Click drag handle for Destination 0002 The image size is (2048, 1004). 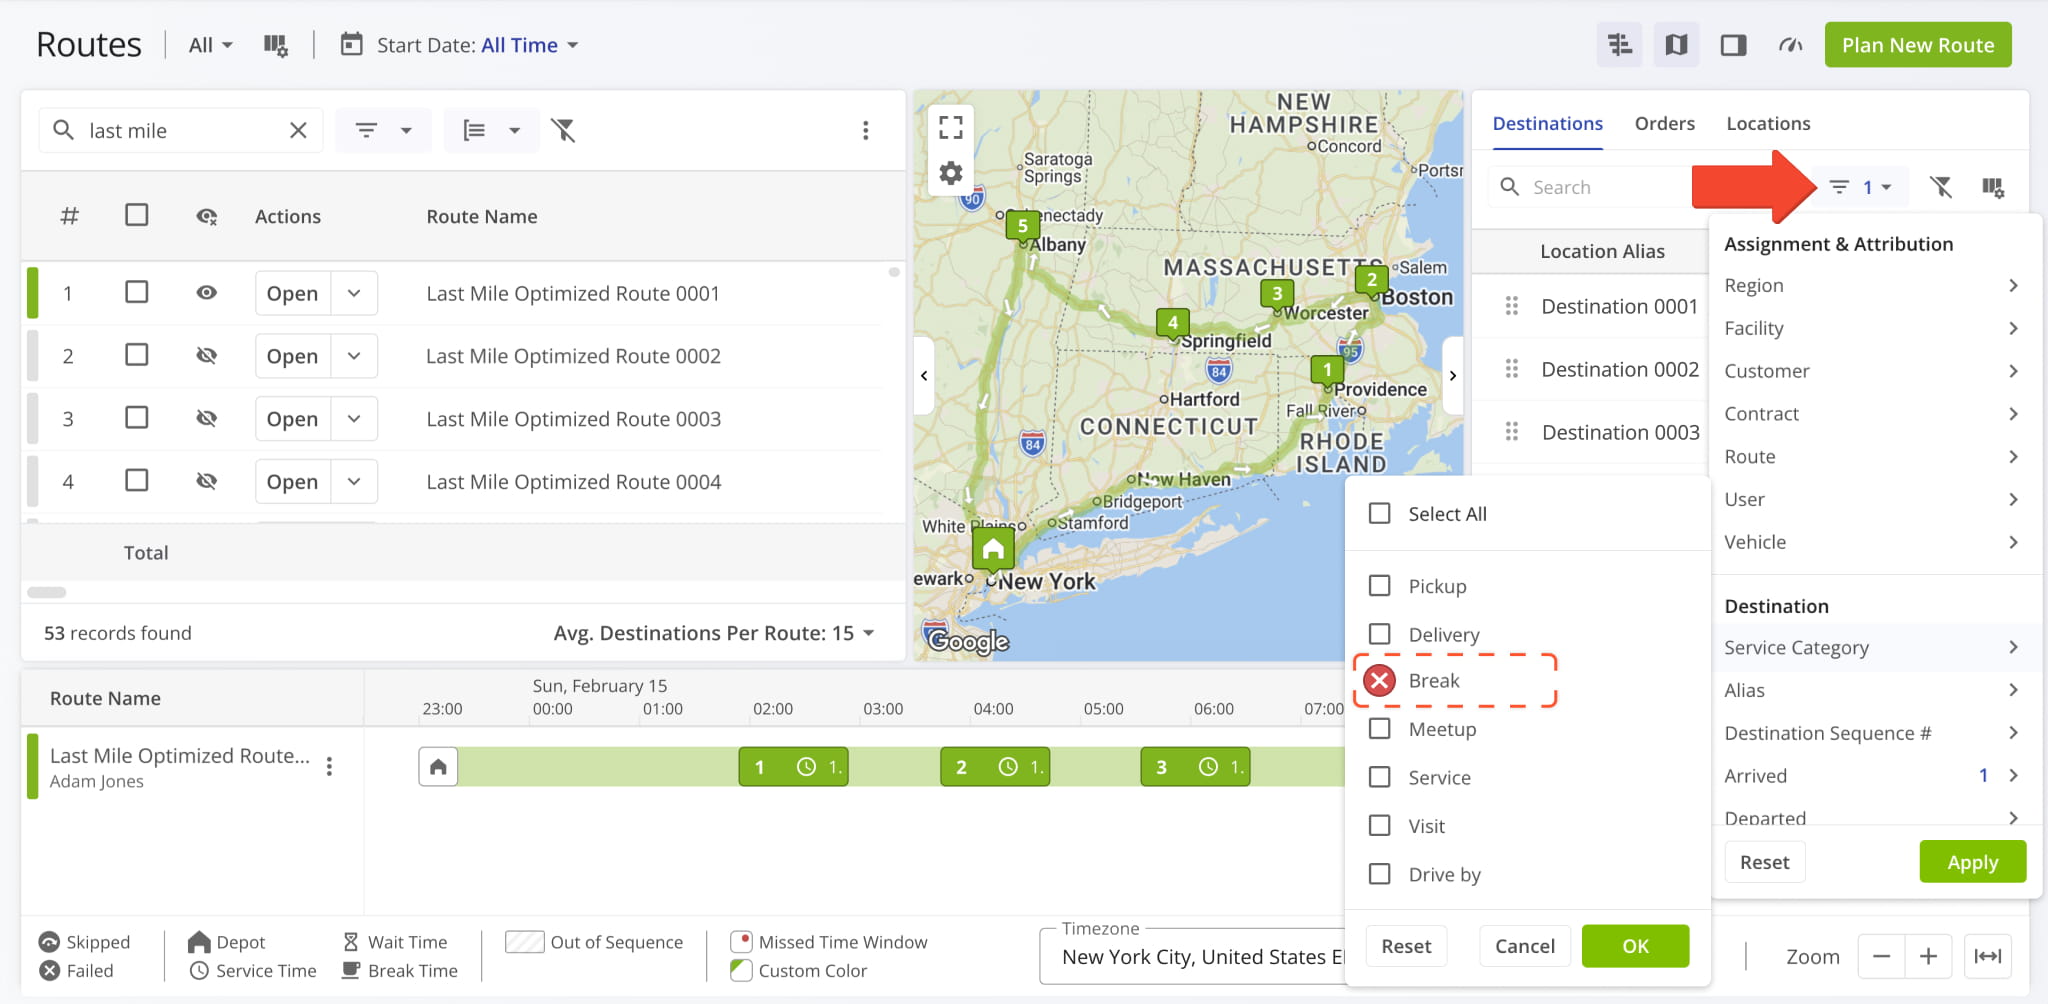[1512, 369]
